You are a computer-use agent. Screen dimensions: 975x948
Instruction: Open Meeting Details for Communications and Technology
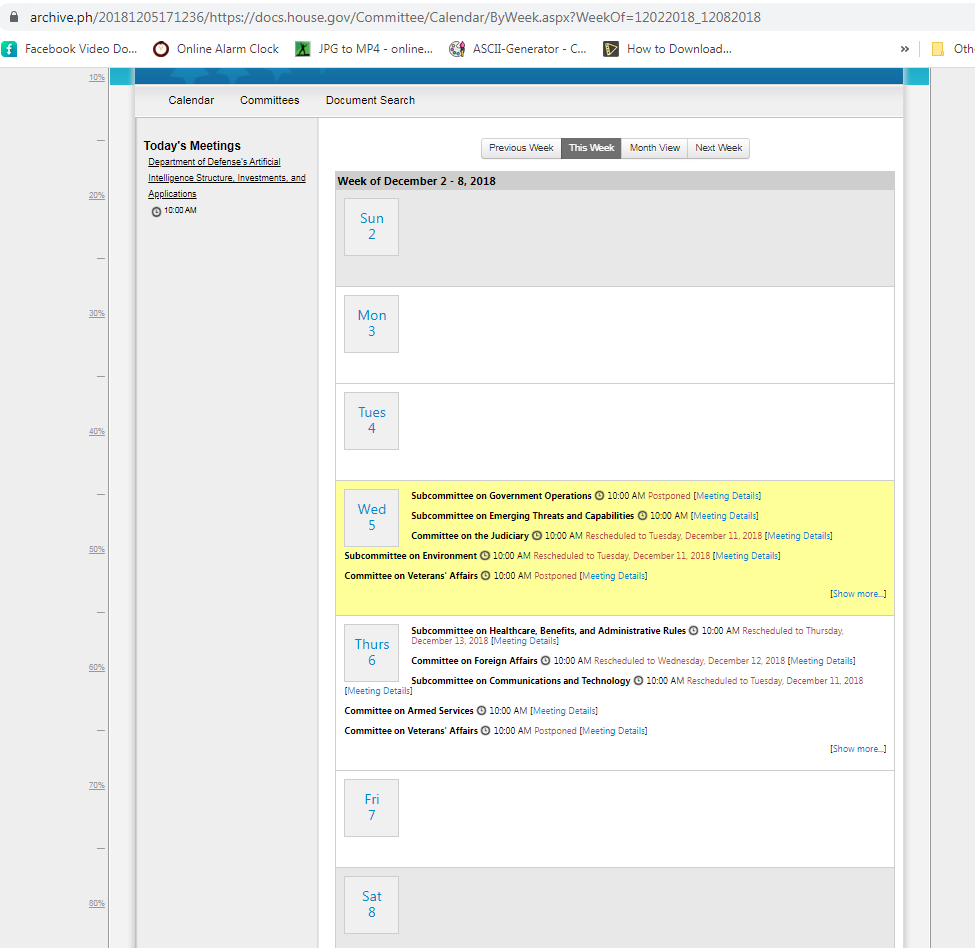pyautogui.click(x=378, y=691)
